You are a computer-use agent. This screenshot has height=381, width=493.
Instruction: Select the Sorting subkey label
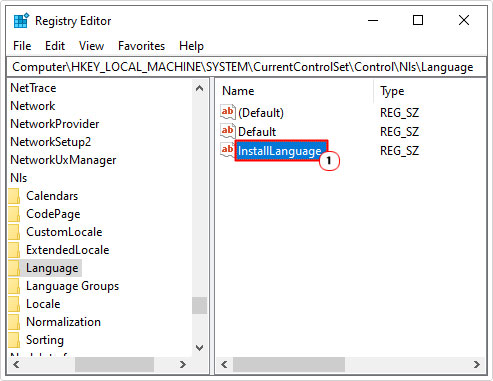(45, 340)
